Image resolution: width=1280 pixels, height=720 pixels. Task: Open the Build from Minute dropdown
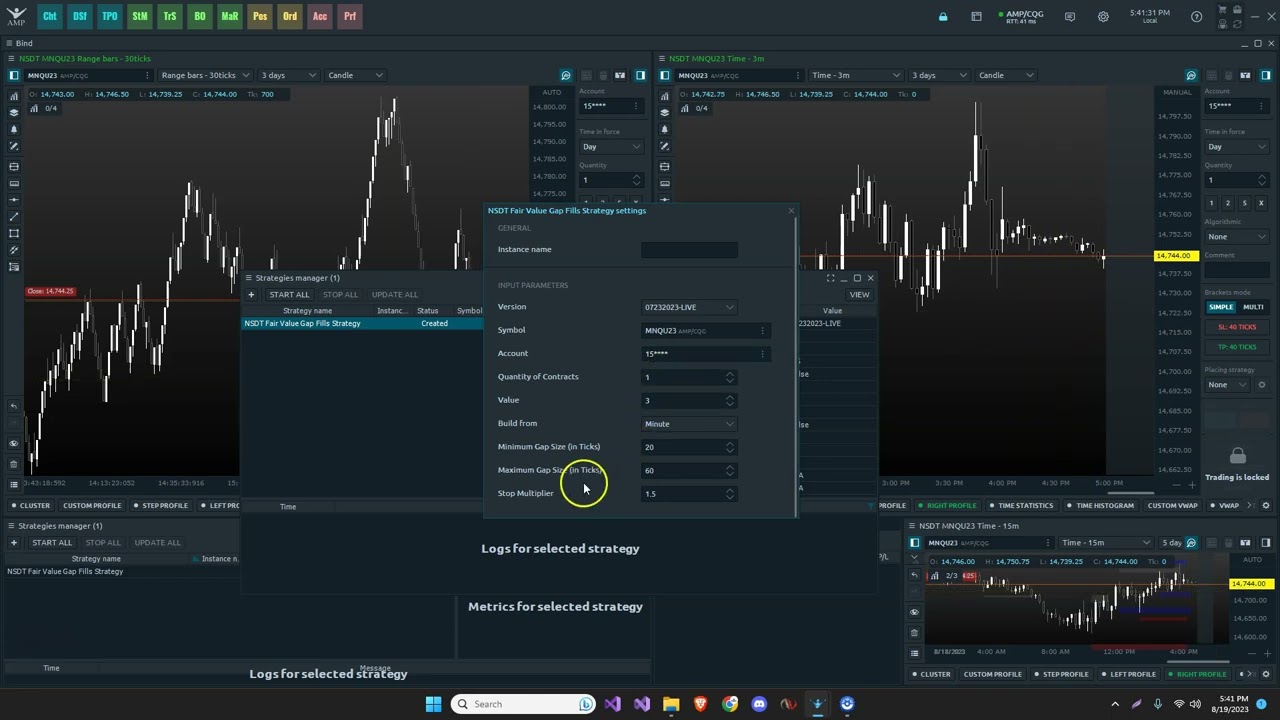point(689,424)
